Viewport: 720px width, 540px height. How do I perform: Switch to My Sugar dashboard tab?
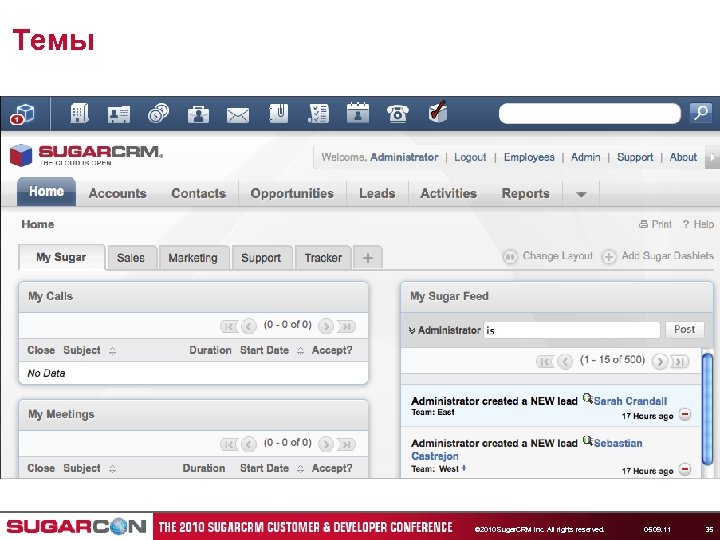click(62, 257)
